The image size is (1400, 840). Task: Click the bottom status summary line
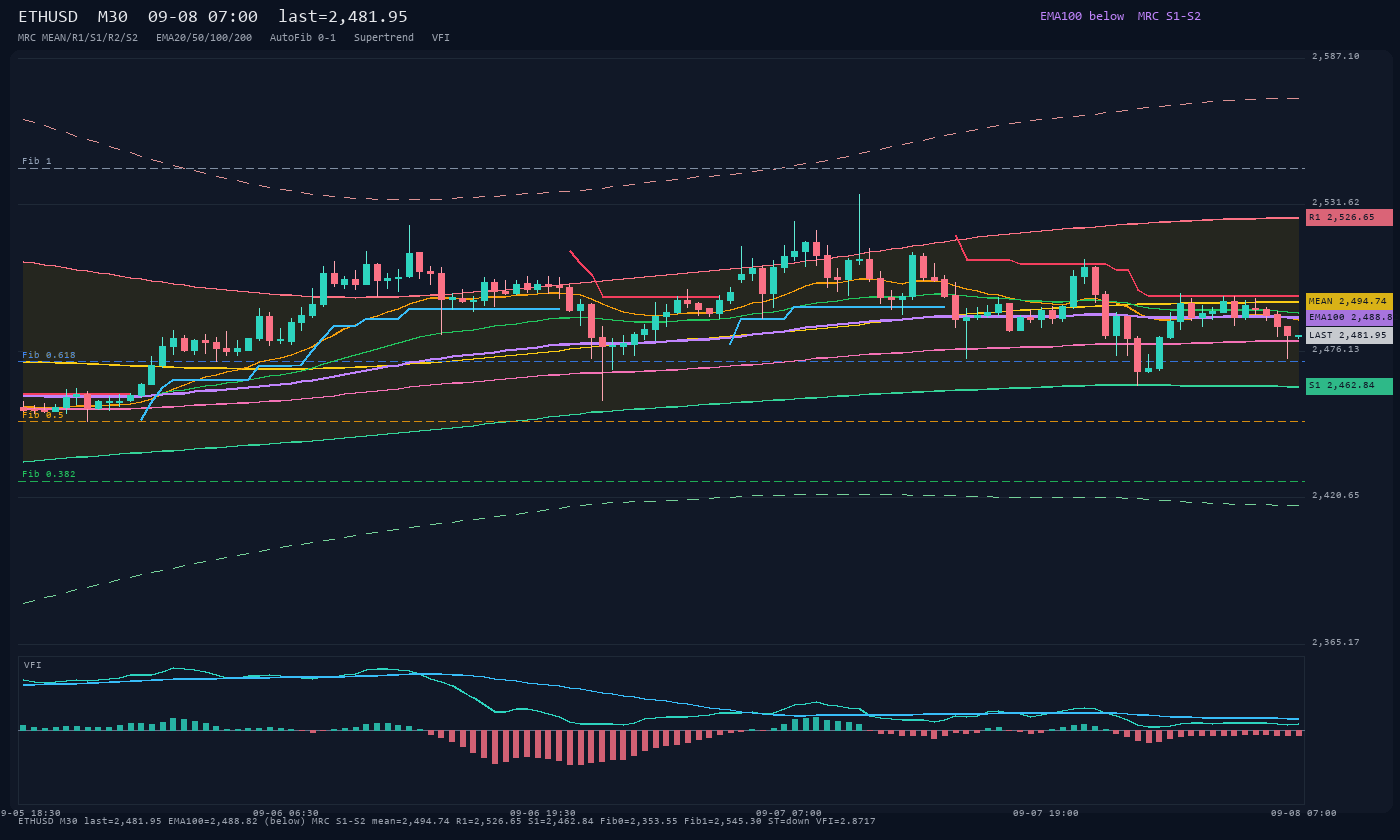447,821
